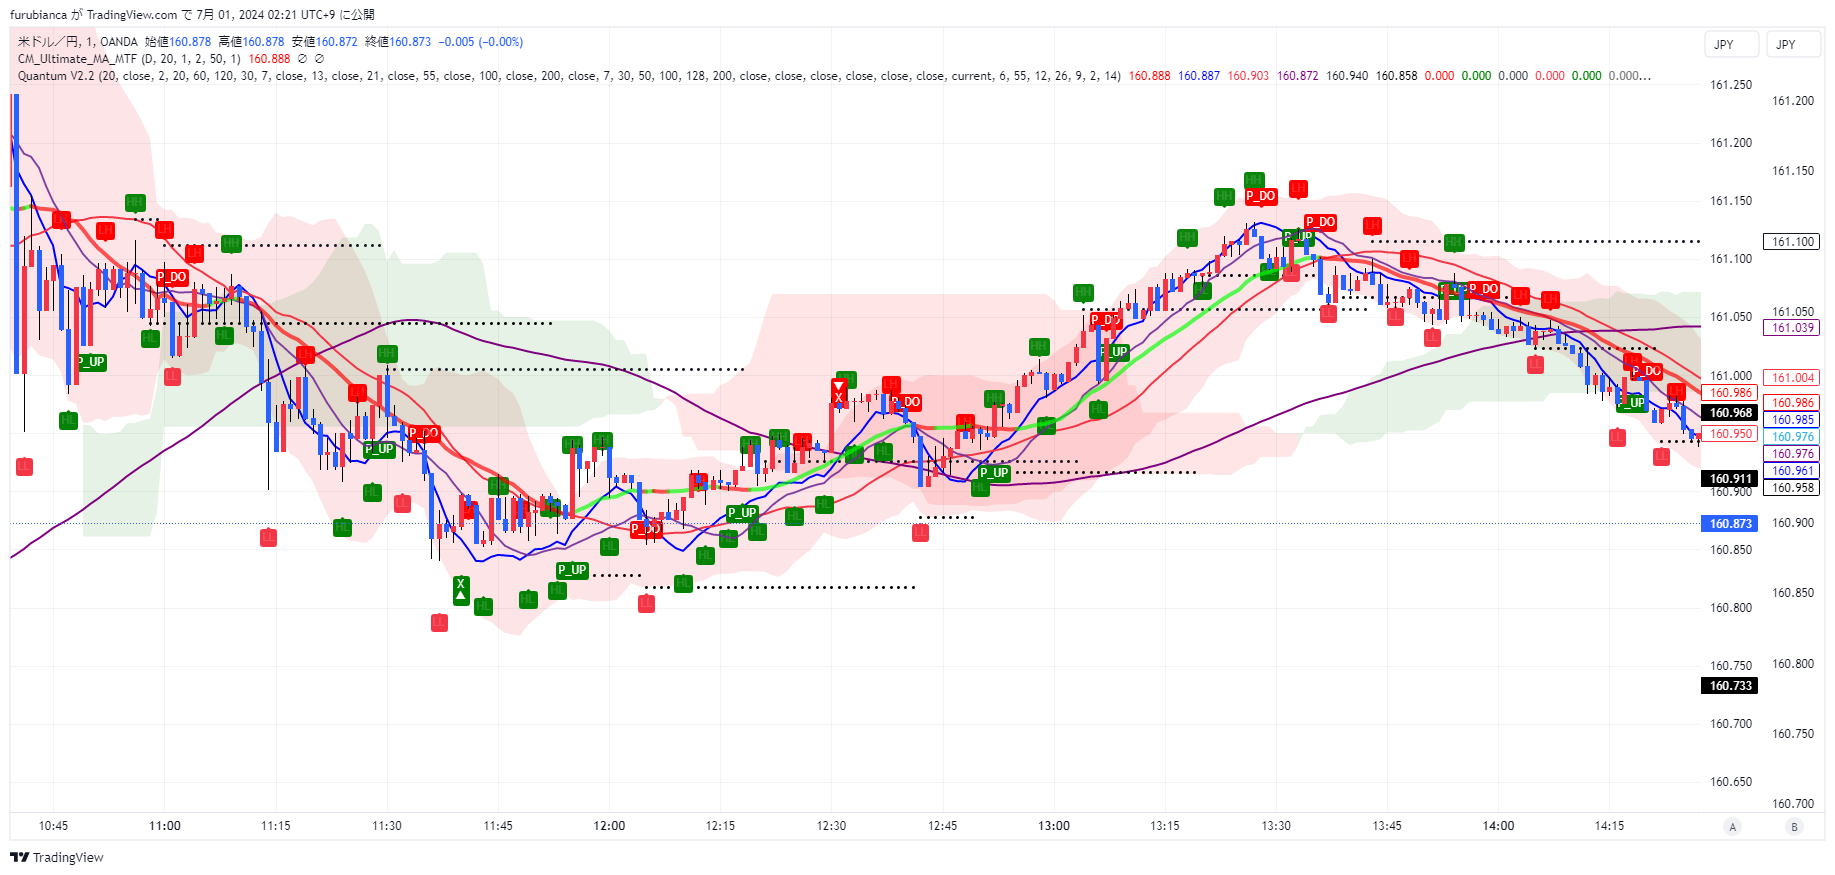Click the purple 161.039 price label
1835x875 pixels.
tap(1793, 328)
